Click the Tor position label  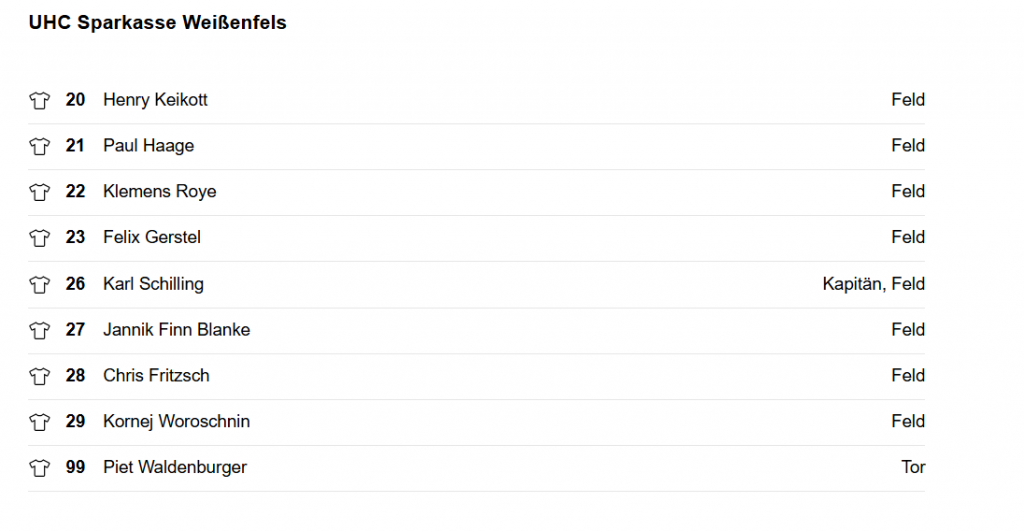(x=913, y=467)
